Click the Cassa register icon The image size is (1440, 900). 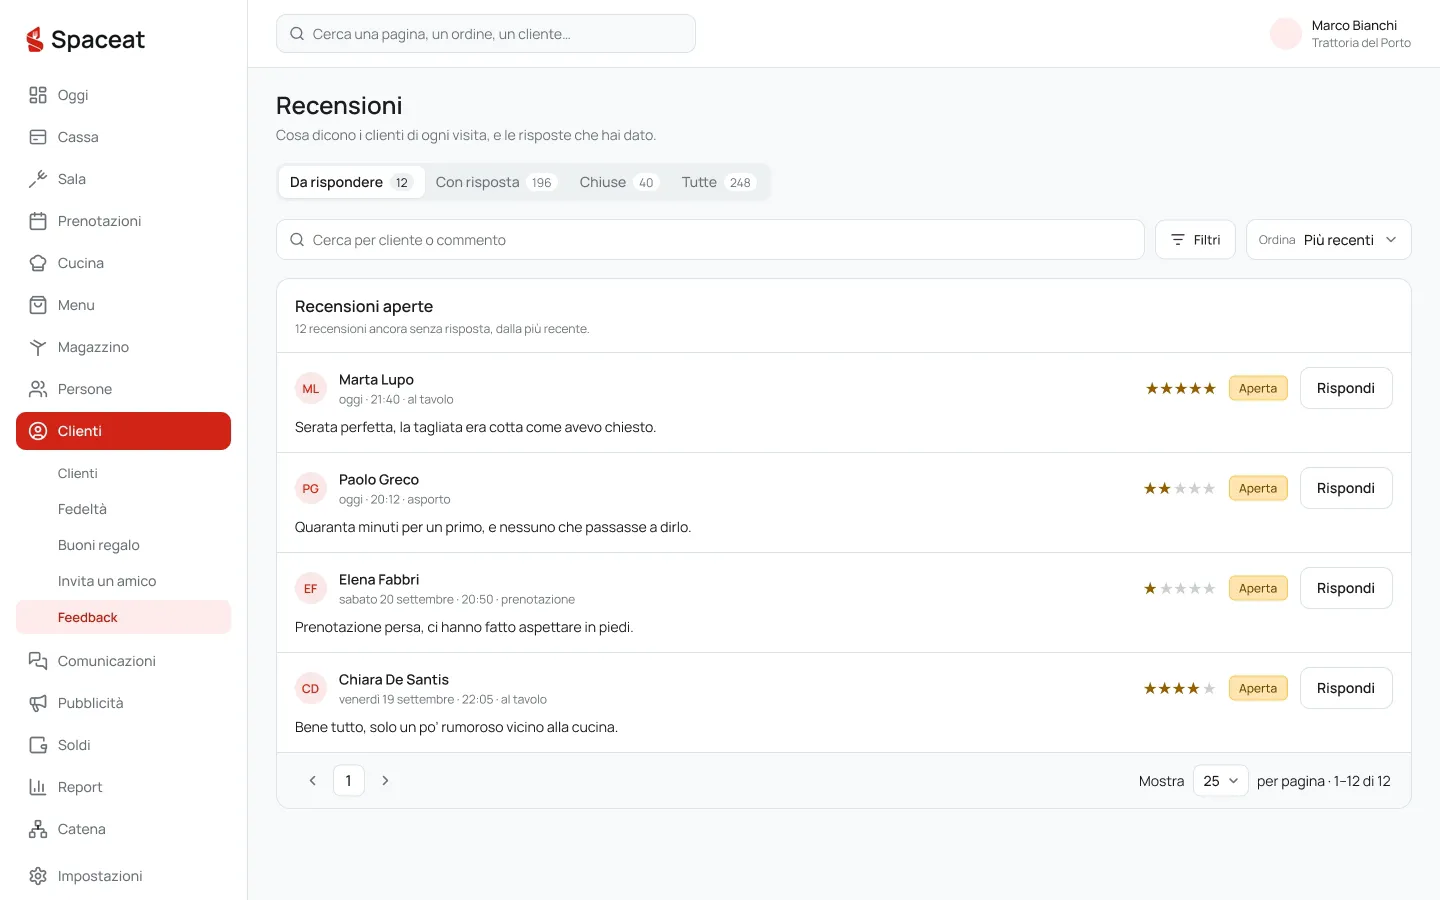[38, 137]
